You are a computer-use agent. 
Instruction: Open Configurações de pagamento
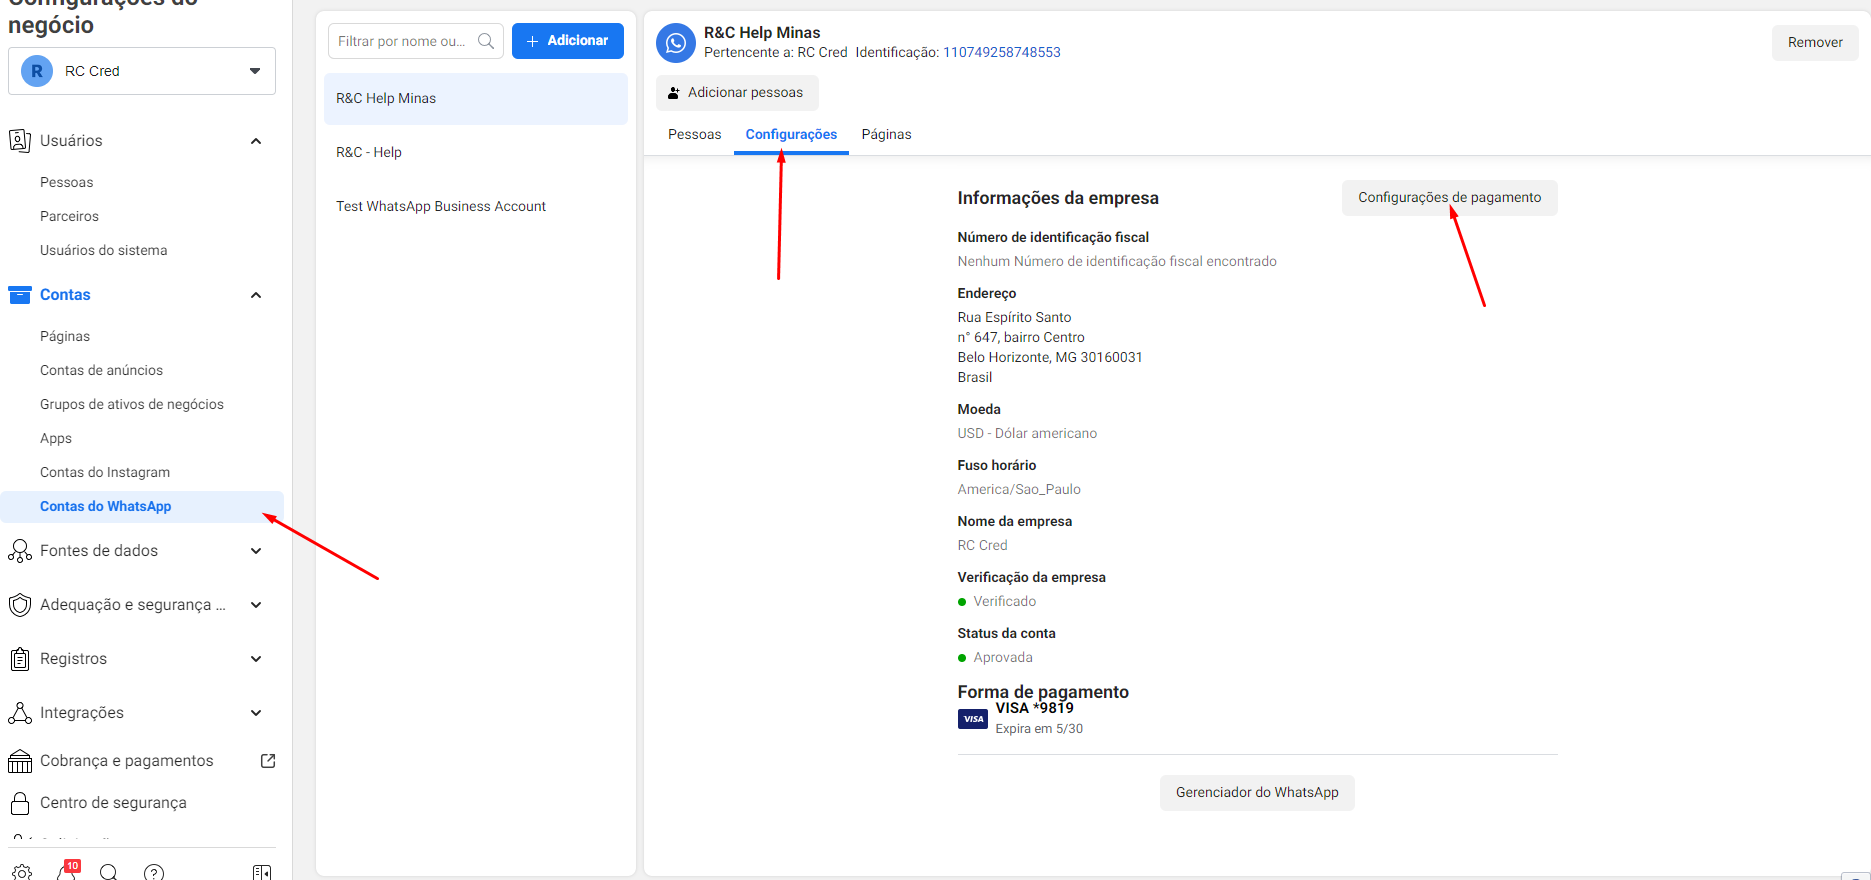pos(1449,198)
